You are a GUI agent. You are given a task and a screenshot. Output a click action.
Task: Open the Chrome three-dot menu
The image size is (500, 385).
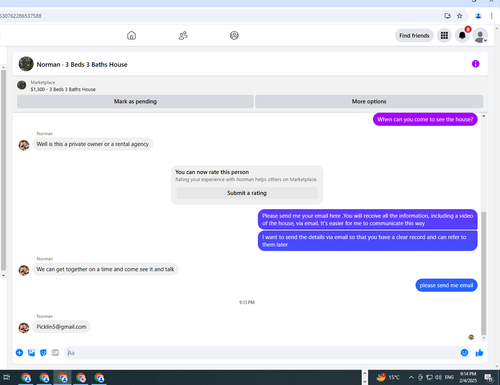tap(492, 16)
